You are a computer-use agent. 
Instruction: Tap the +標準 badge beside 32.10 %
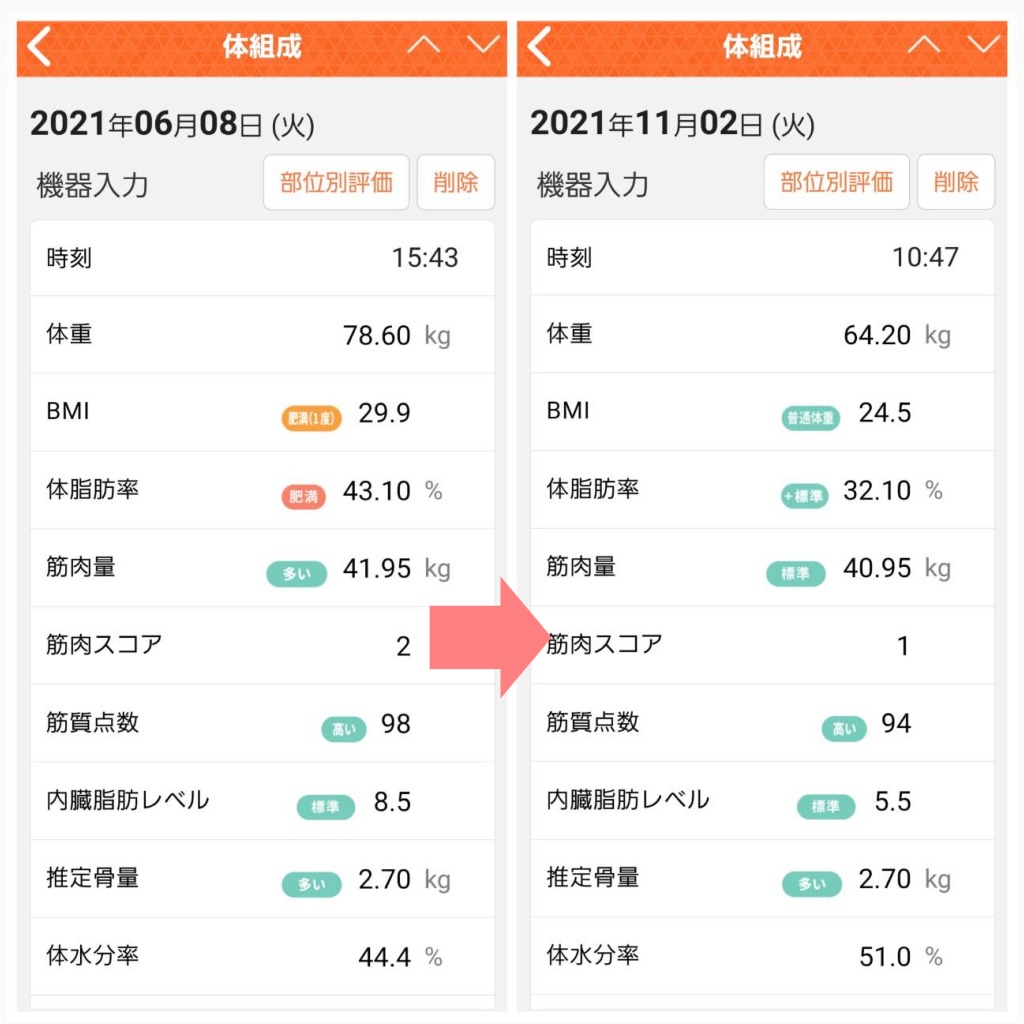pos(804,496)
